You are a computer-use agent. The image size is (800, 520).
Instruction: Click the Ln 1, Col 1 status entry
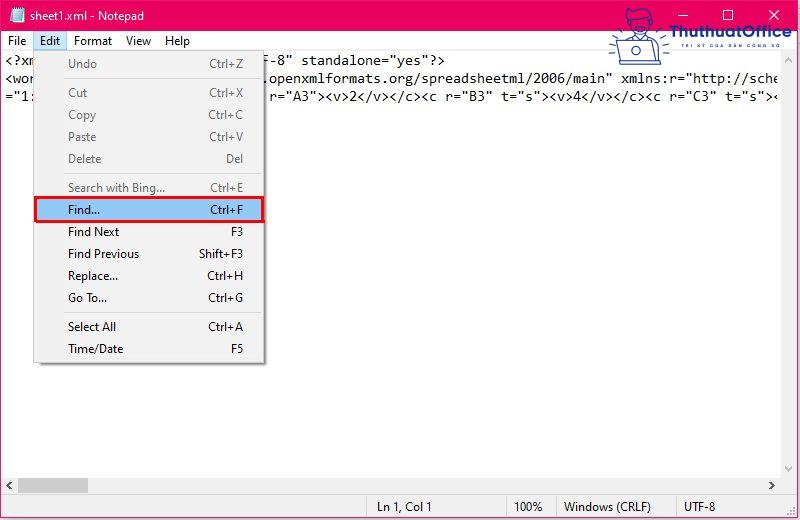pos(404,507)
